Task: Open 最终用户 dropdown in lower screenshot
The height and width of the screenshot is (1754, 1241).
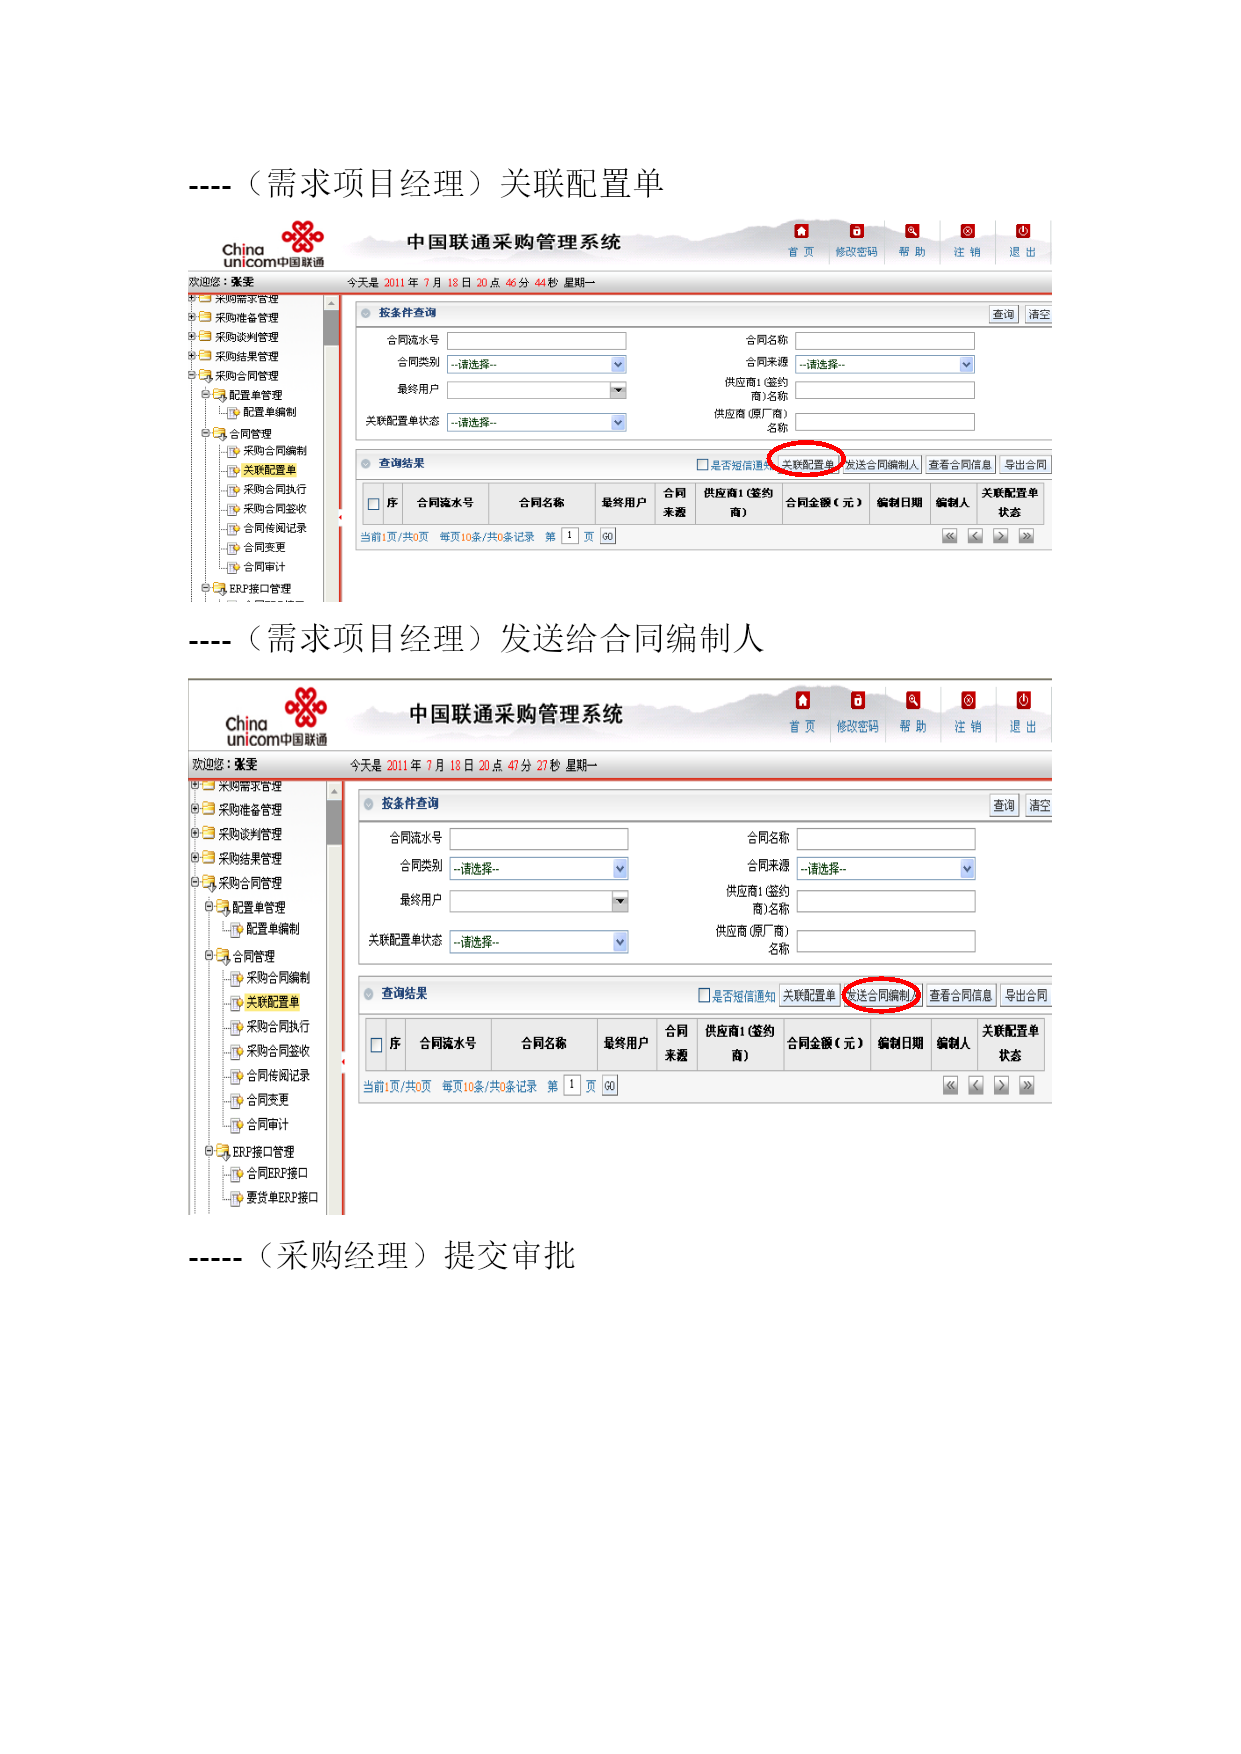Action: (620, 902)
